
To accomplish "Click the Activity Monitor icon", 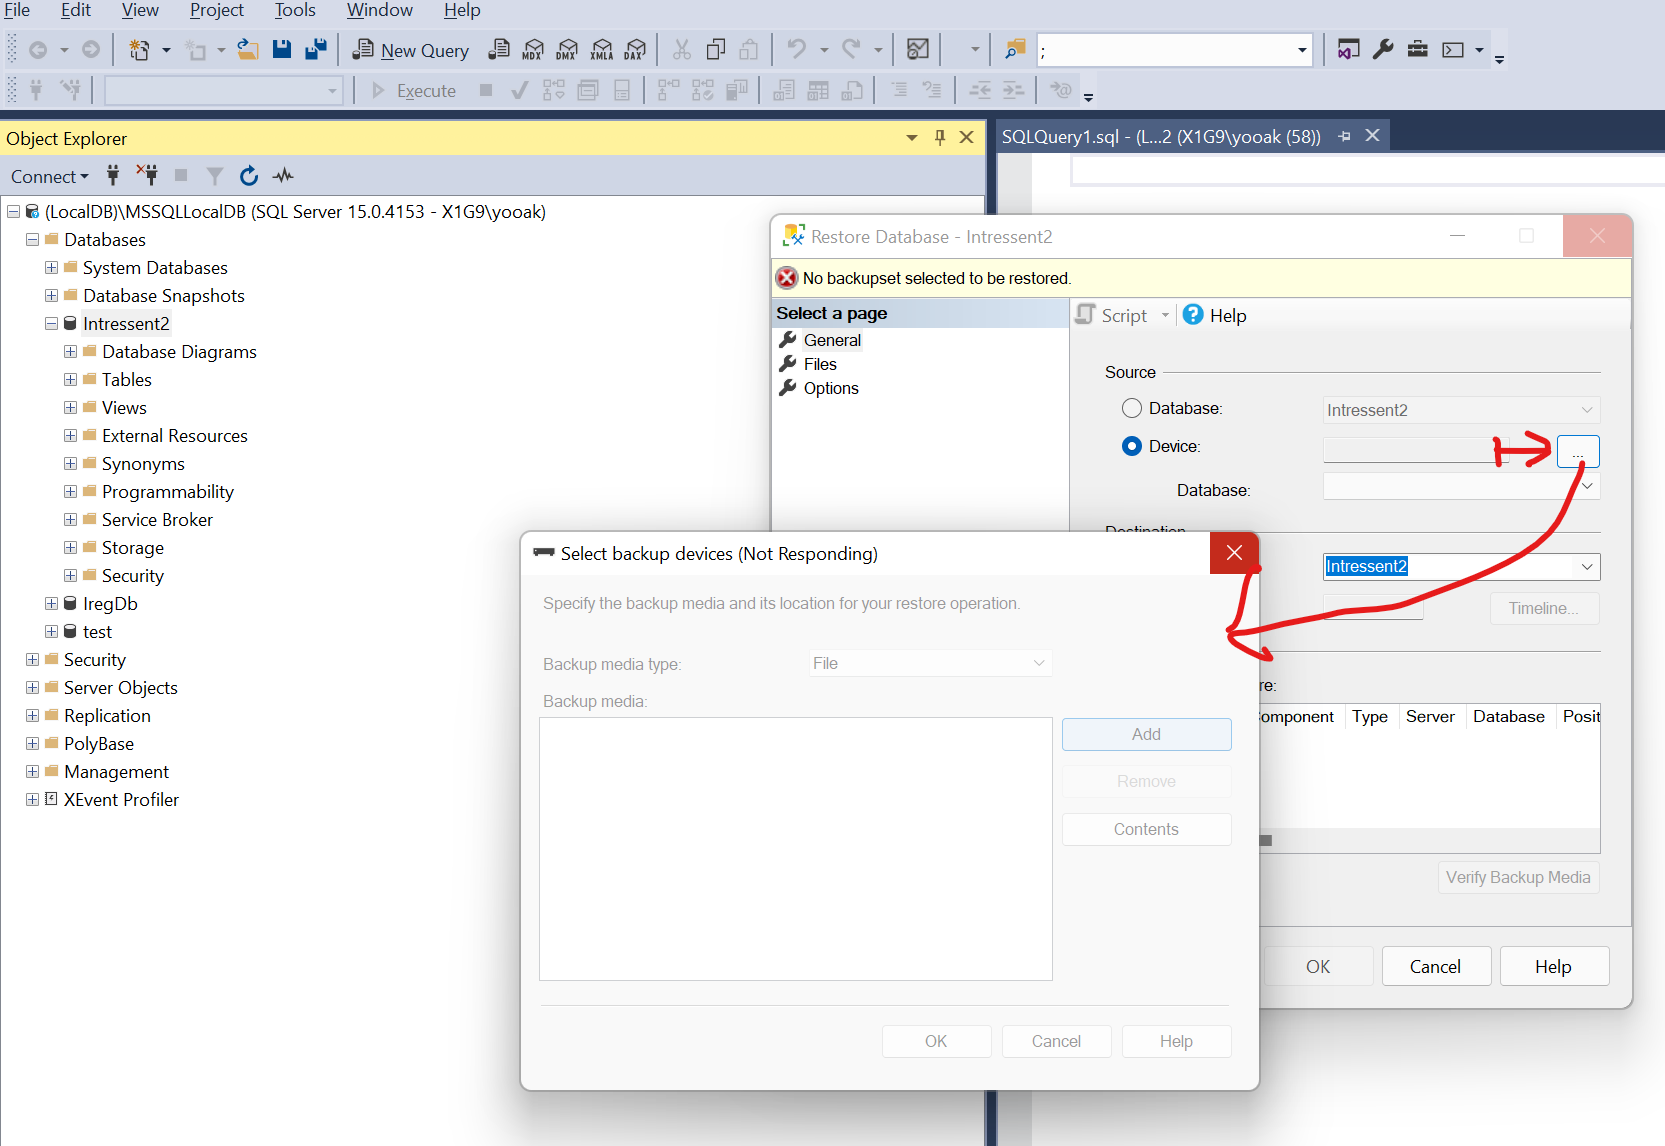I will click(x=917, y=49).
